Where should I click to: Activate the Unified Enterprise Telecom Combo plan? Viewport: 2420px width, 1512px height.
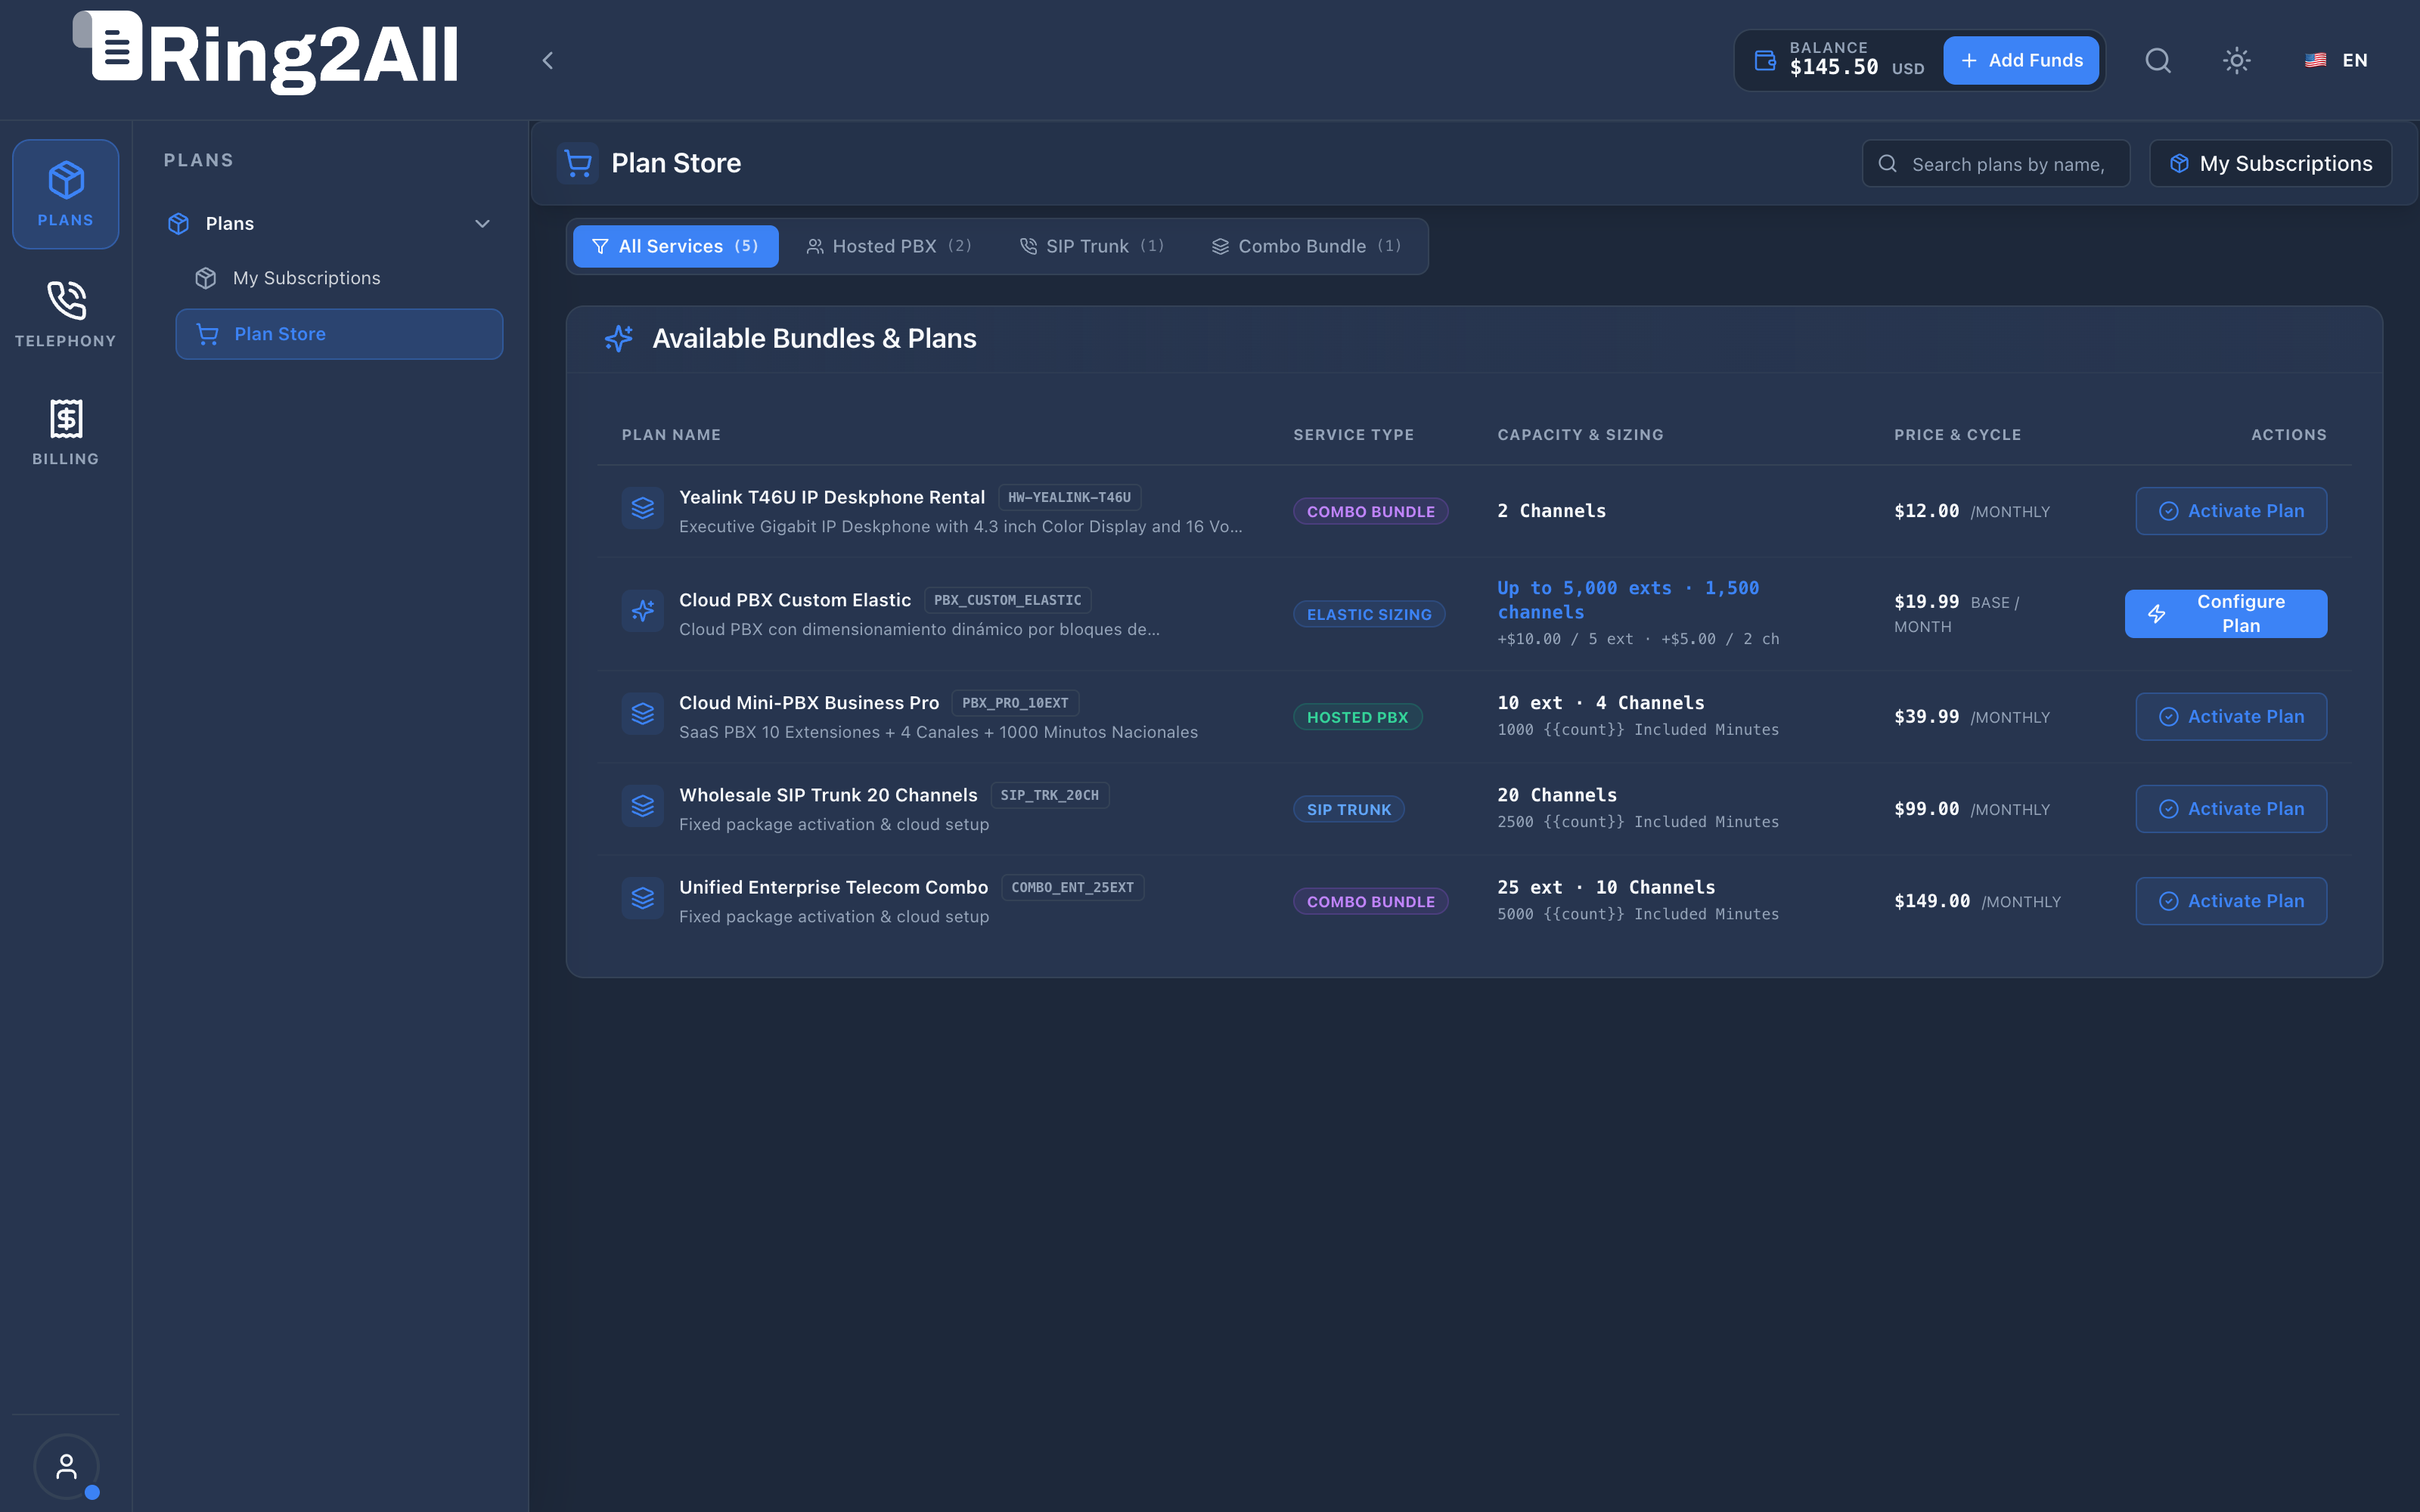(x=2230, y=901)
